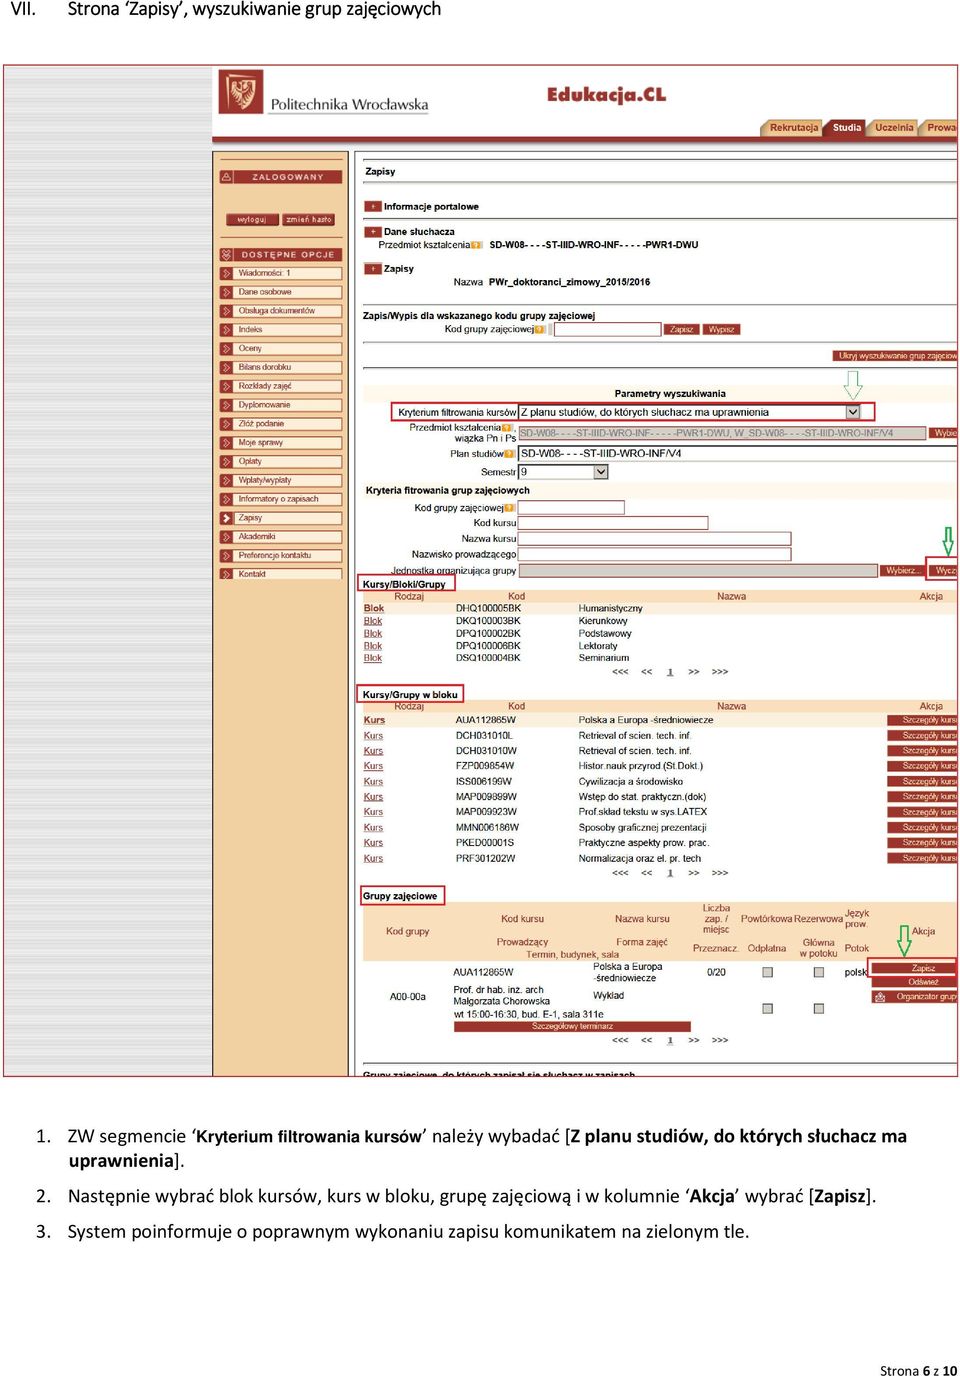Click arrow icon beside Preferencje kontaktu
Viewport: 960px width, 1376px height.
click(x=227, y=555)
